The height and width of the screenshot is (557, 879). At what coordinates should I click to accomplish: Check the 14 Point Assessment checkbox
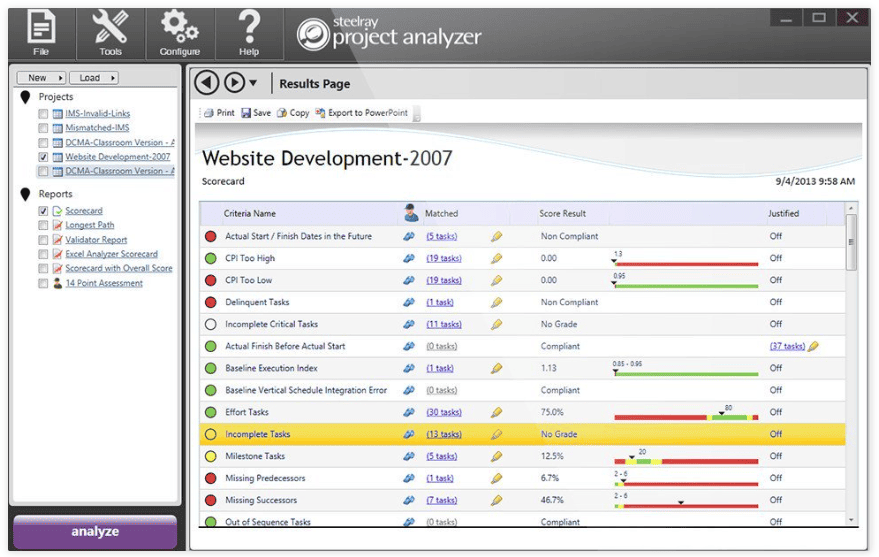(43, 284)
